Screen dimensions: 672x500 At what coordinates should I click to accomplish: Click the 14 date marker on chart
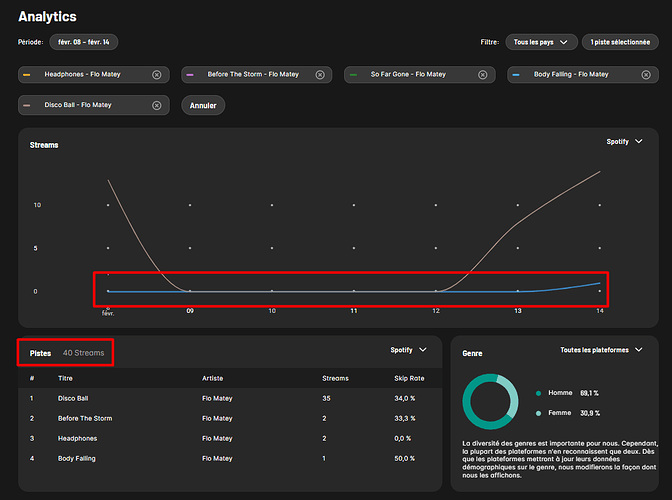pos(598,311)
